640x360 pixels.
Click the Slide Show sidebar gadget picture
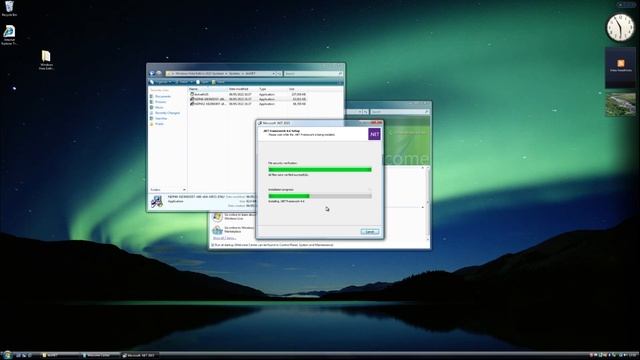click(620, 104)
